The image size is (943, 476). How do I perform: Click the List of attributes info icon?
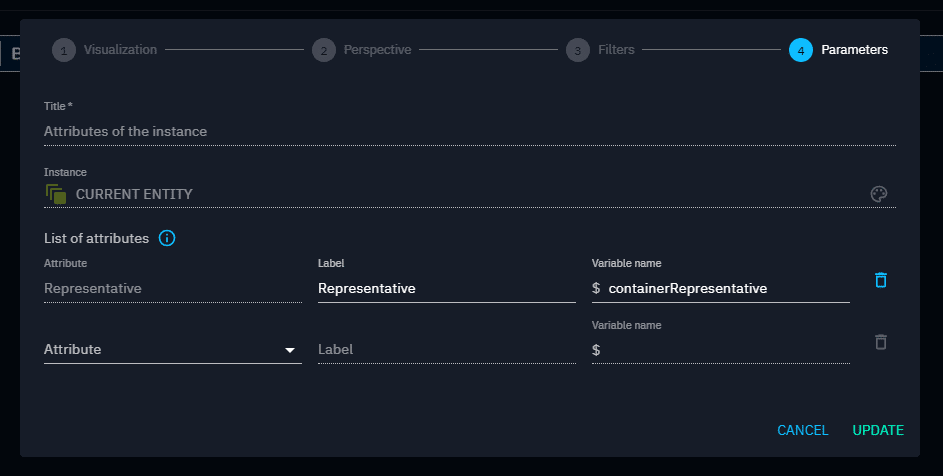coord(167,238)
